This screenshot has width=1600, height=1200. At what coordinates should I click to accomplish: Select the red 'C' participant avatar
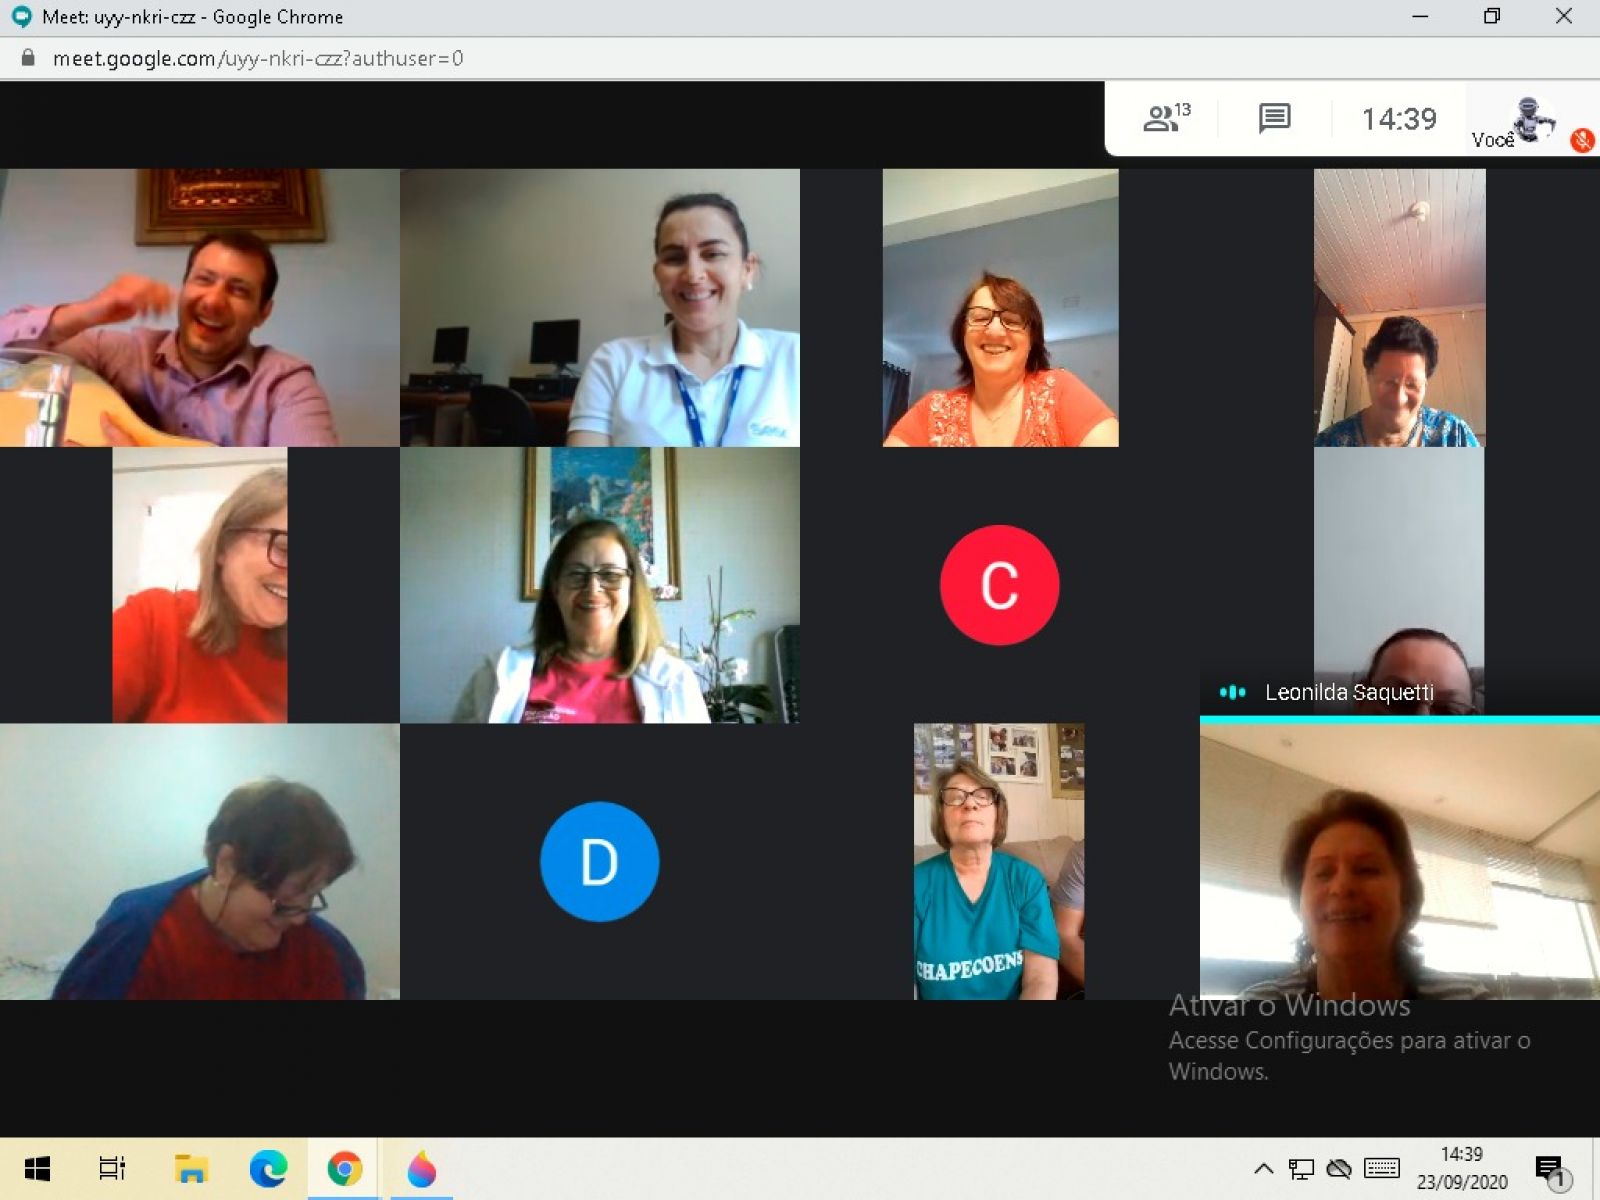tap(999, 585)
